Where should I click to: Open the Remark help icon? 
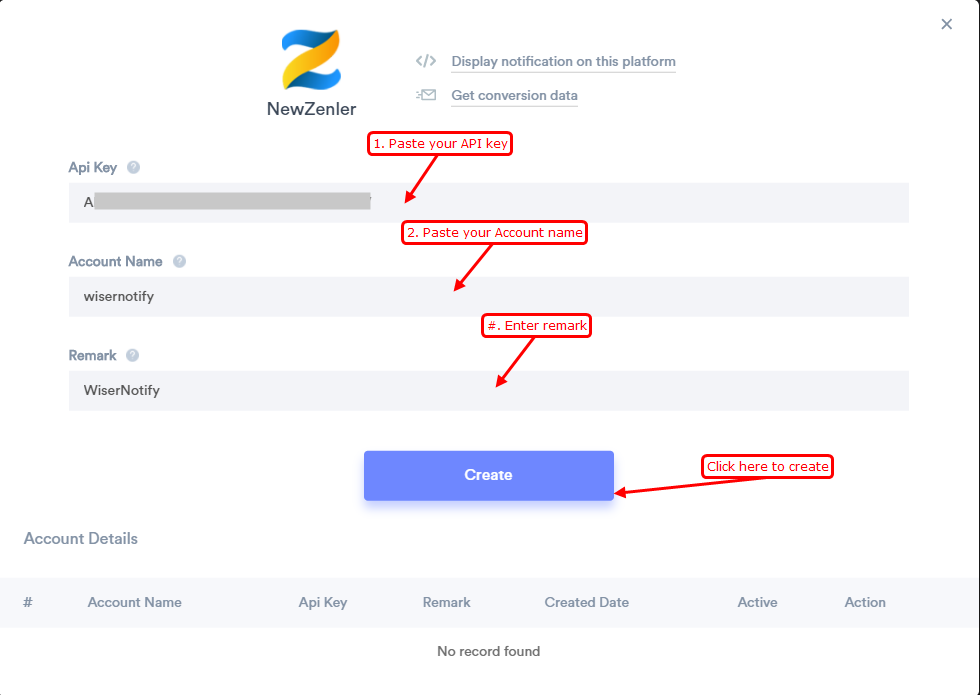[132, 355]
